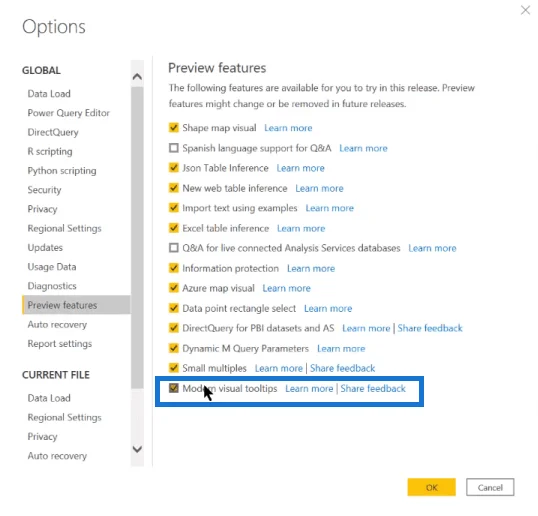Uncheck Shape map visual checkbox
The height and width of the screenshot is (516, 538).
(x=174, y=128)
